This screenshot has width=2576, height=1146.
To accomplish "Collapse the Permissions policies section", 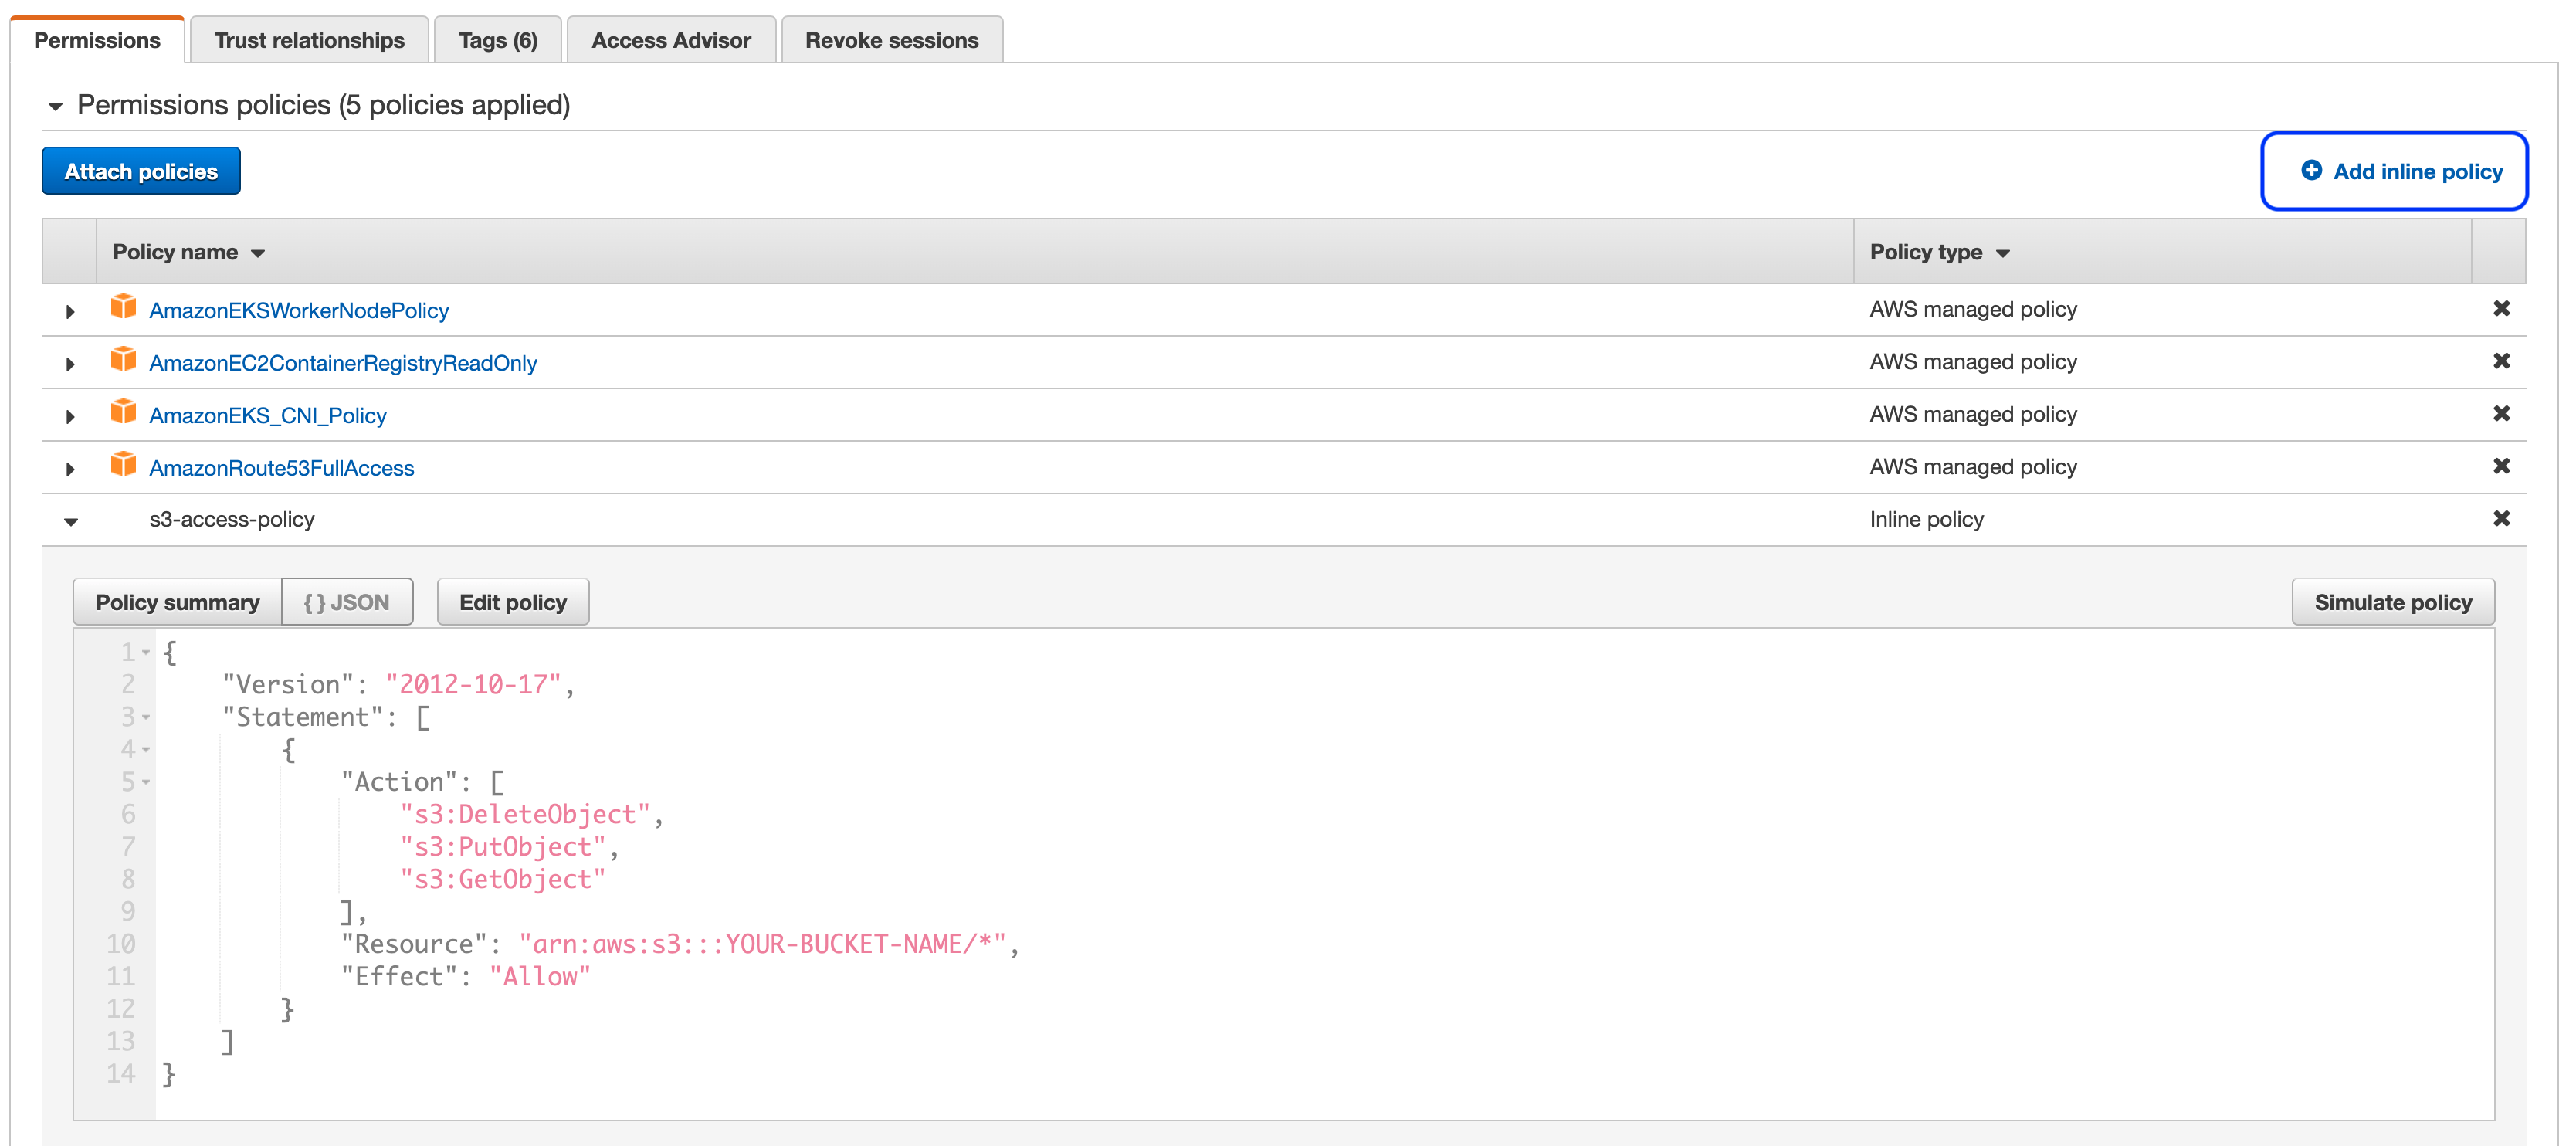I will pyautogui.click(x=55, y=106).
